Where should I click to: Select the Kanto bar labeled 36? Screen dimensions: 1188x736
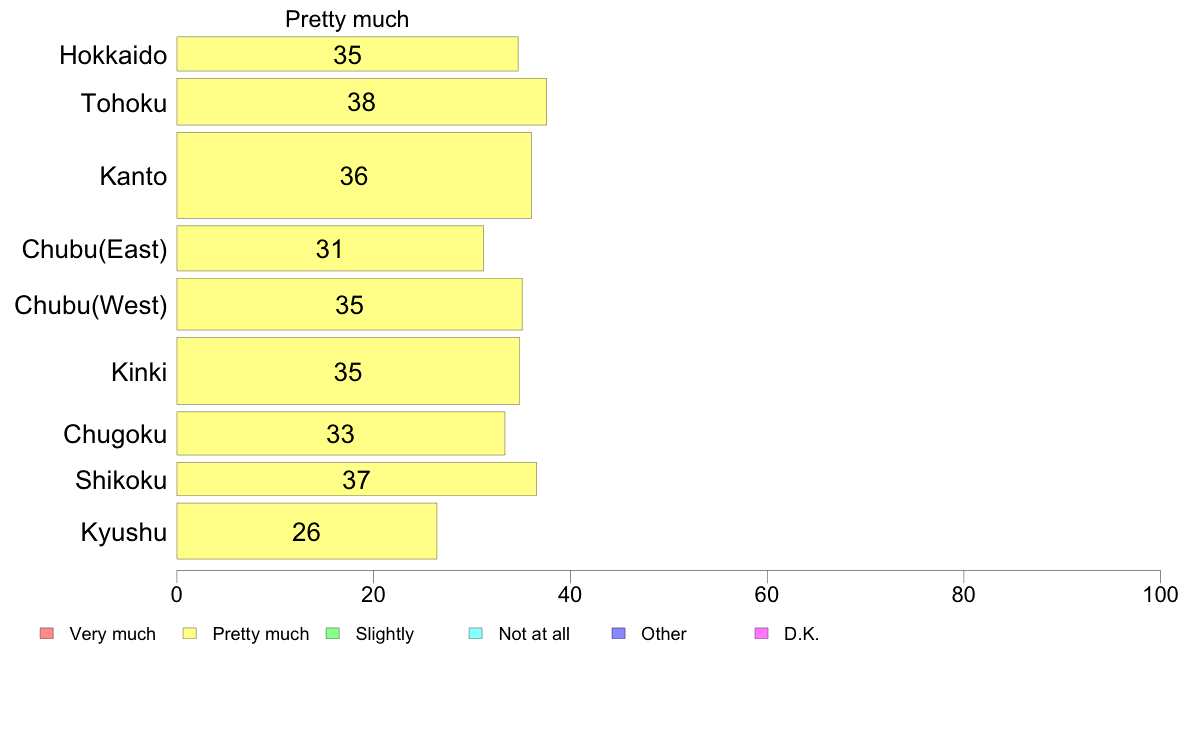pyautogui.click(x=354, y=176)
